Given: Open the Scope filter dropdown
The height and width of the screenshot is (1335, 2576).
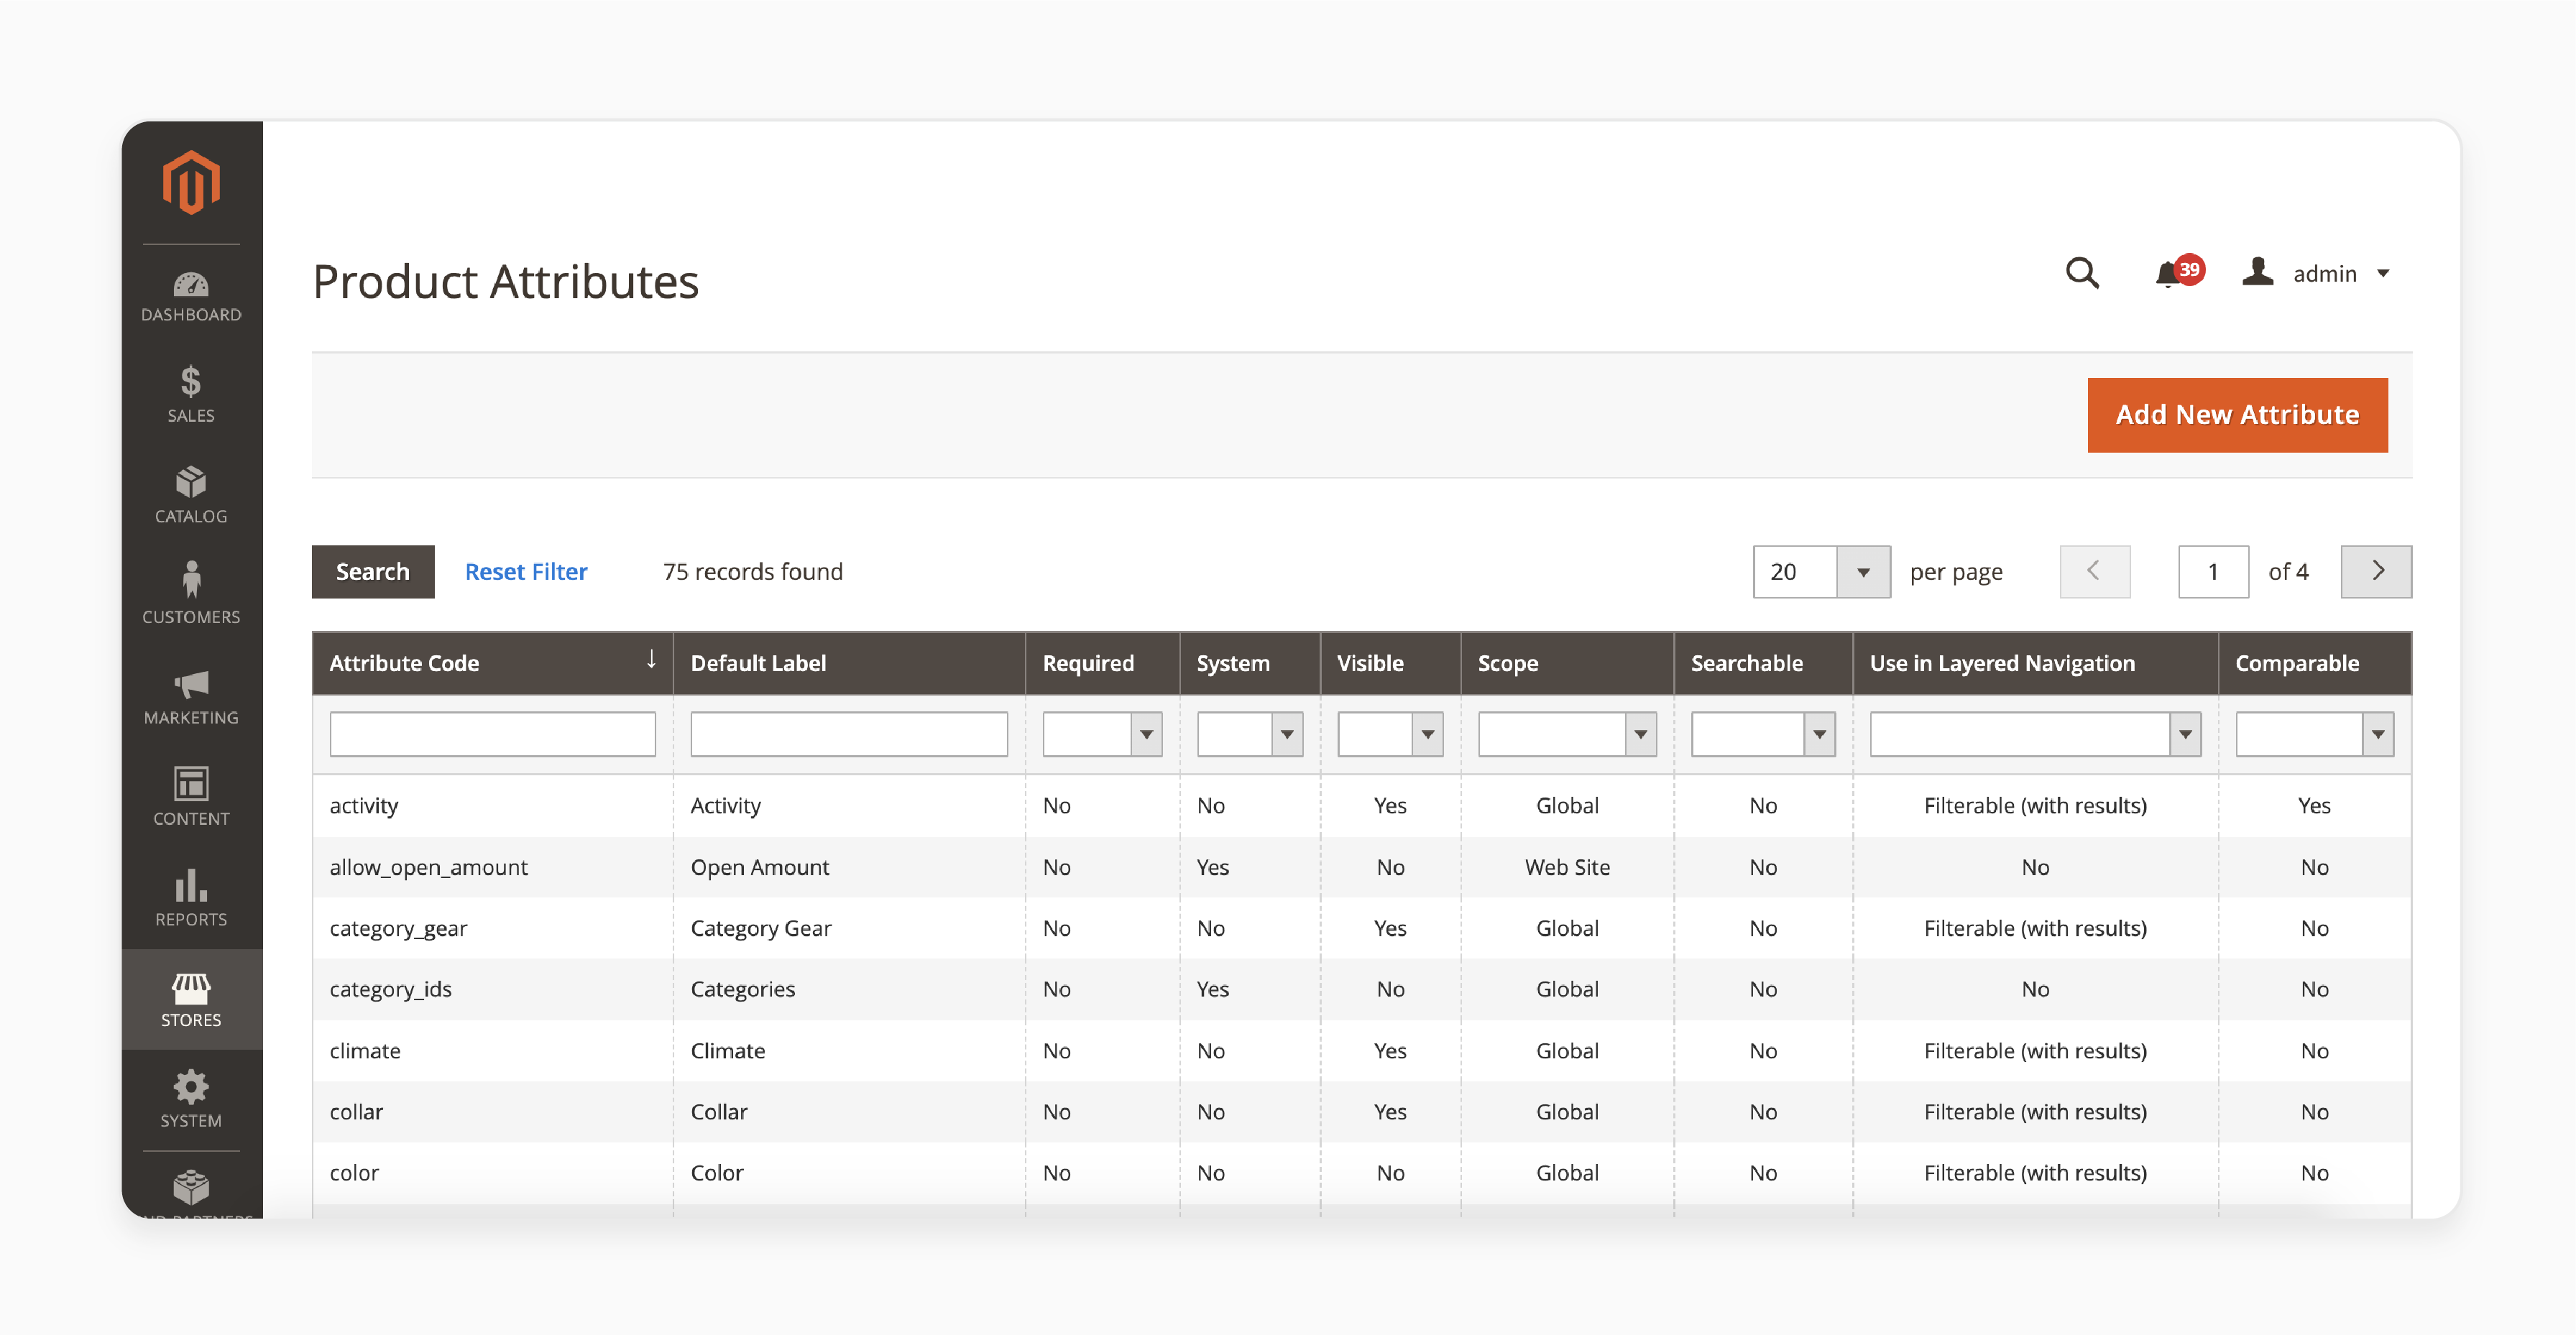Looking at the screenshot, I should pyautogui.click(x=1567, y=734).
